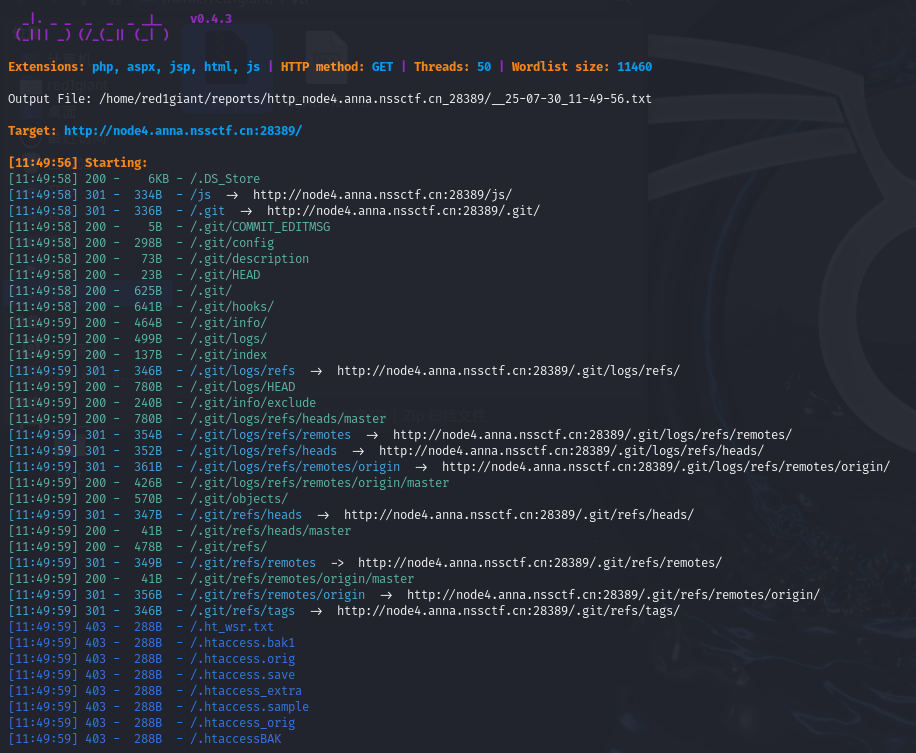
Task: Click the 5B size of COMMIT_EDITMSG
Action: (155, 227)
